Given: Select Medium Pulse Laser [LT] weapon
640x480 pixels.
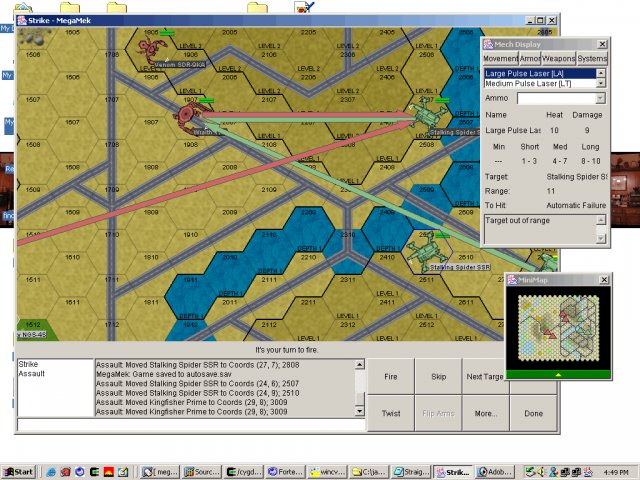Looking at the screenshot, I should (x=540, y=83).
